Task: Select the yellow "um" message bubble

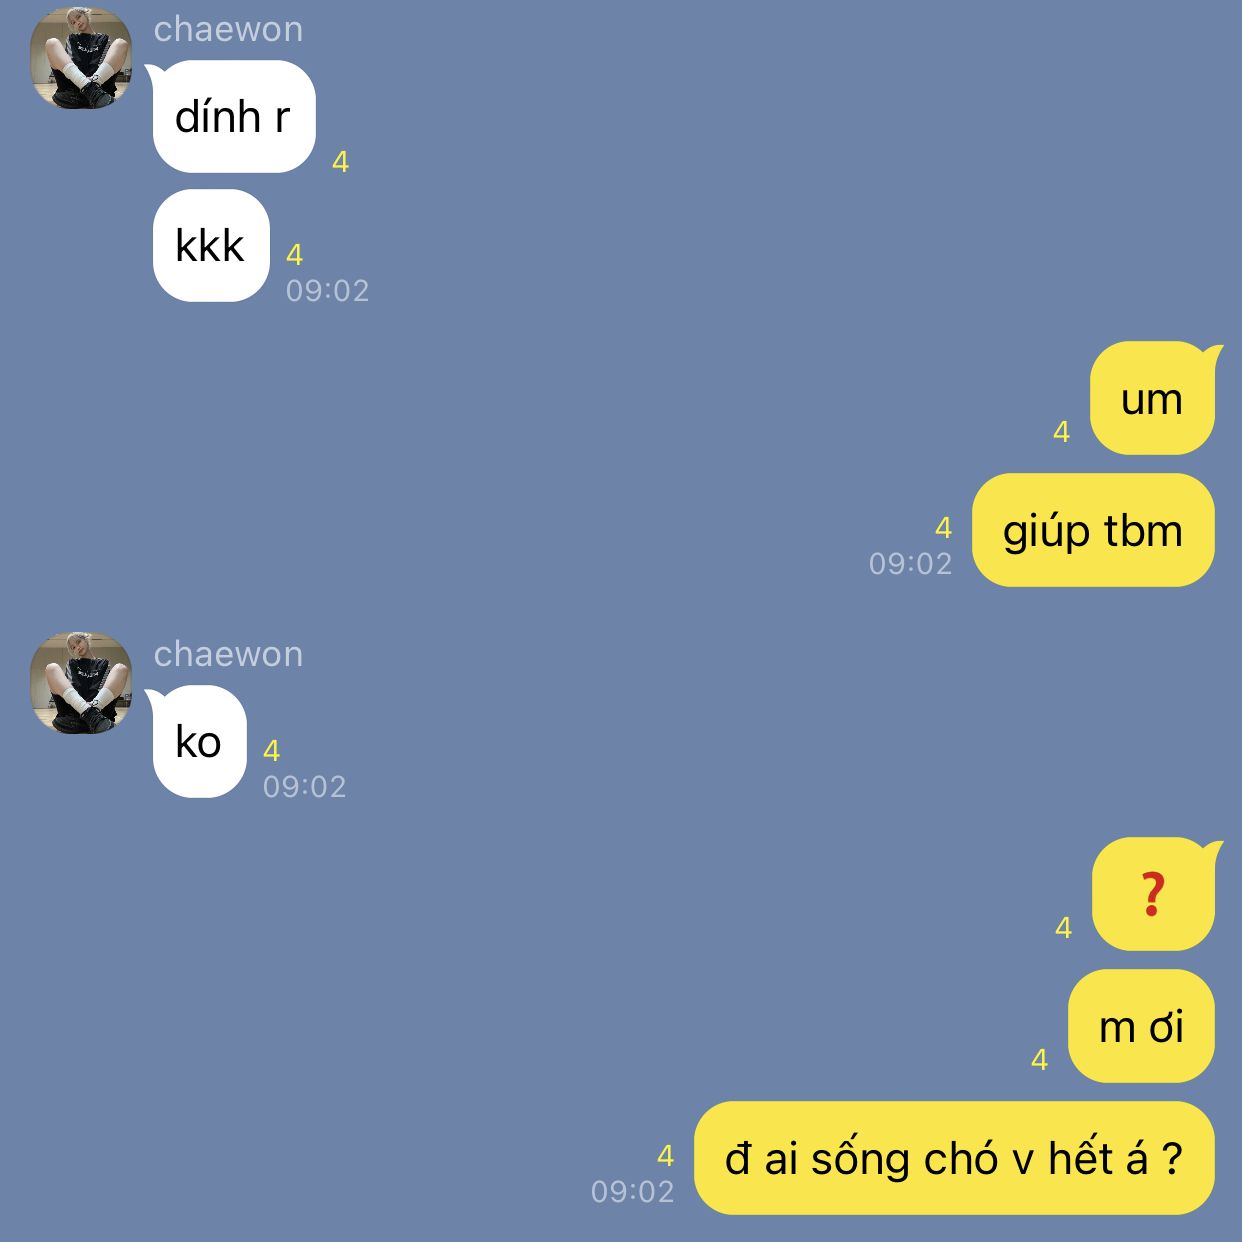Action: point(1153,398)
